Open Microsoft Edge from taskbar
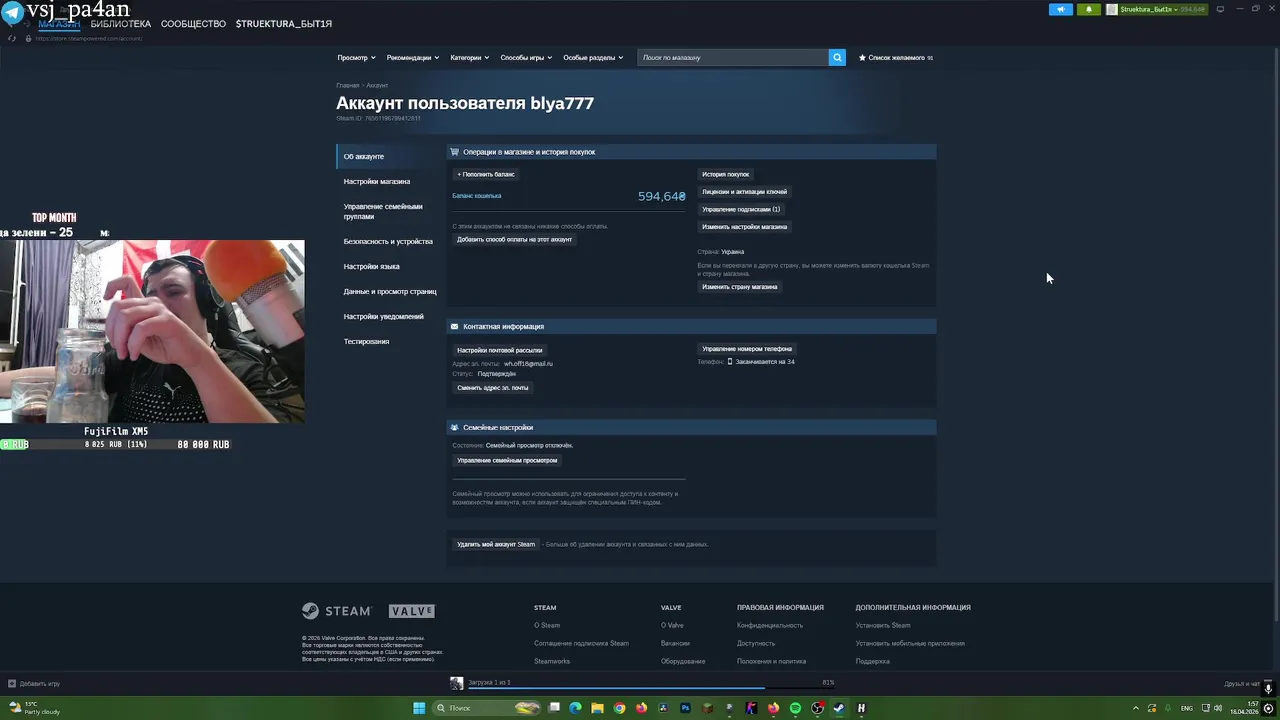Viewport: 1280px width, 720px height. pos(575,708)
